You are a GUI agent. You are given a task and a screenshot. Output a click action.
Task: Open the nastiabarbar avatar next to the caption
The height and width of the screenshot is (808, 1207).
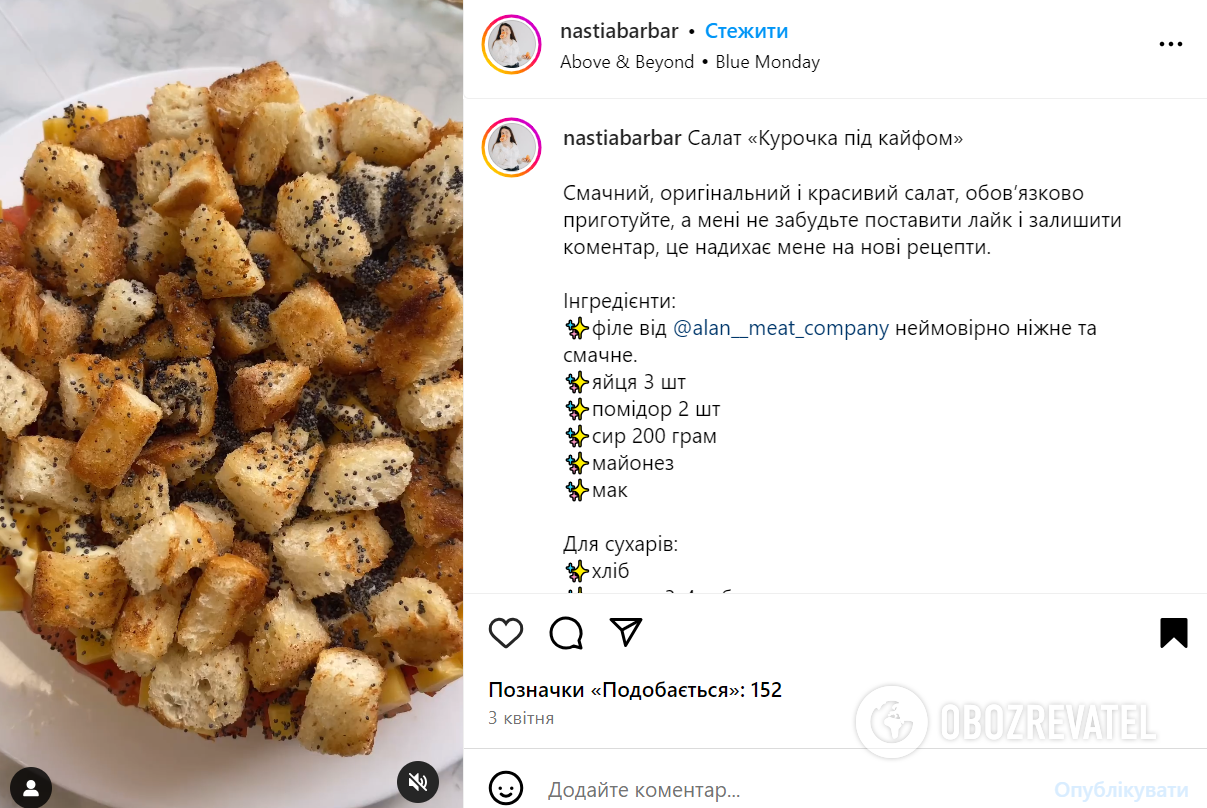(x=512, y=148)
